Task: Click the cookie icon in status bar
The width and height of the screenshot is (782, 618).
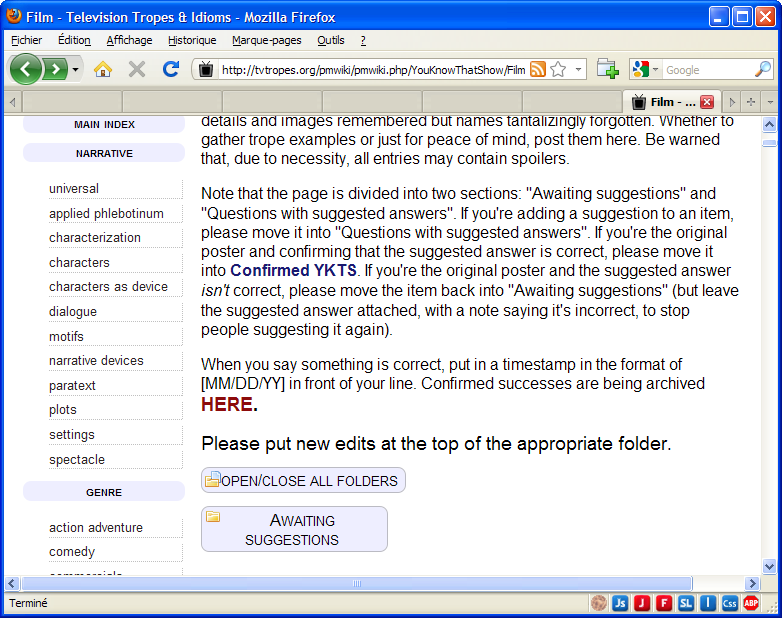Action: point(599,603)
